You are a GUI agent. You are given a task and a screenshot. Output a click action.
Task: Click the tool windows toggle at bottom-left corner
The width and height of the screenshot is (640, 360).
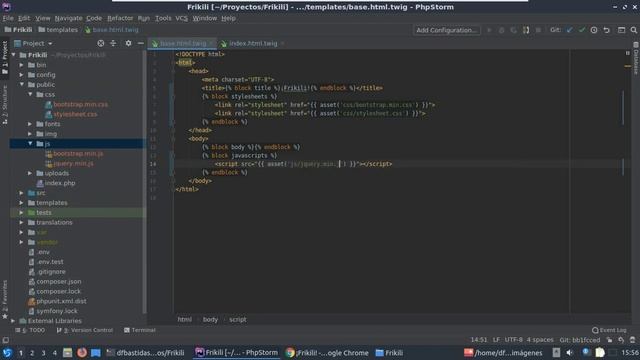(5, 340)
